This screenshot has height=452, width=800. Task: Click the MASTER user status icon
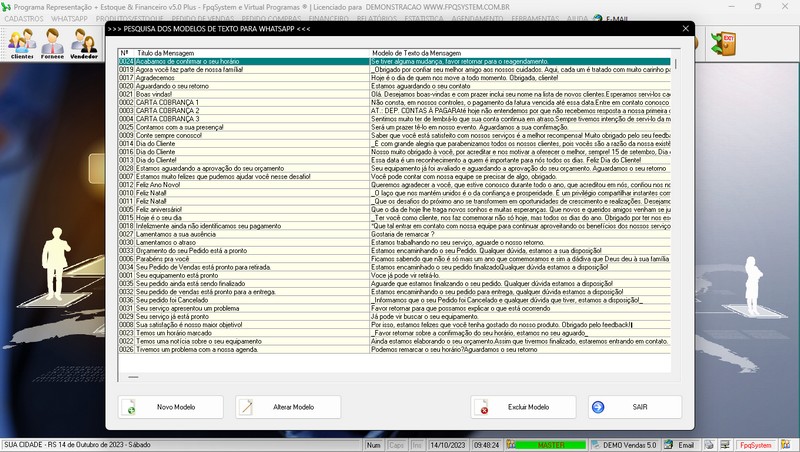click(511, 445)
